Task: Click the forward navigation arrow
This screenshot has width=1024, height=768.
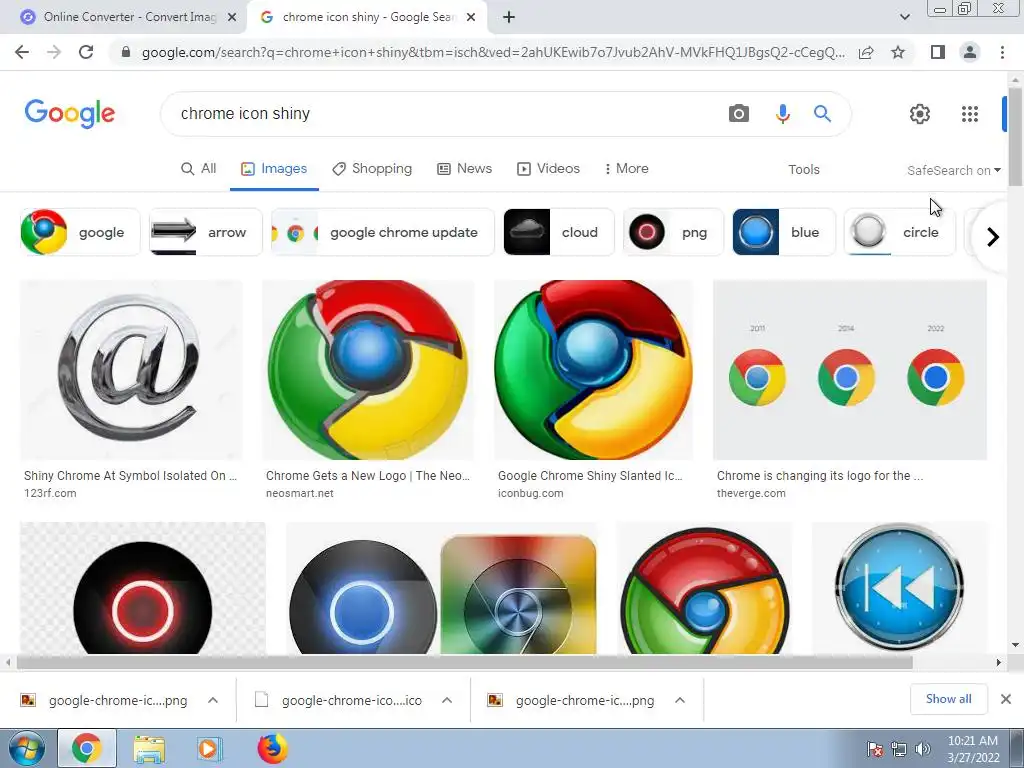Action: click(x=54, y=52)
